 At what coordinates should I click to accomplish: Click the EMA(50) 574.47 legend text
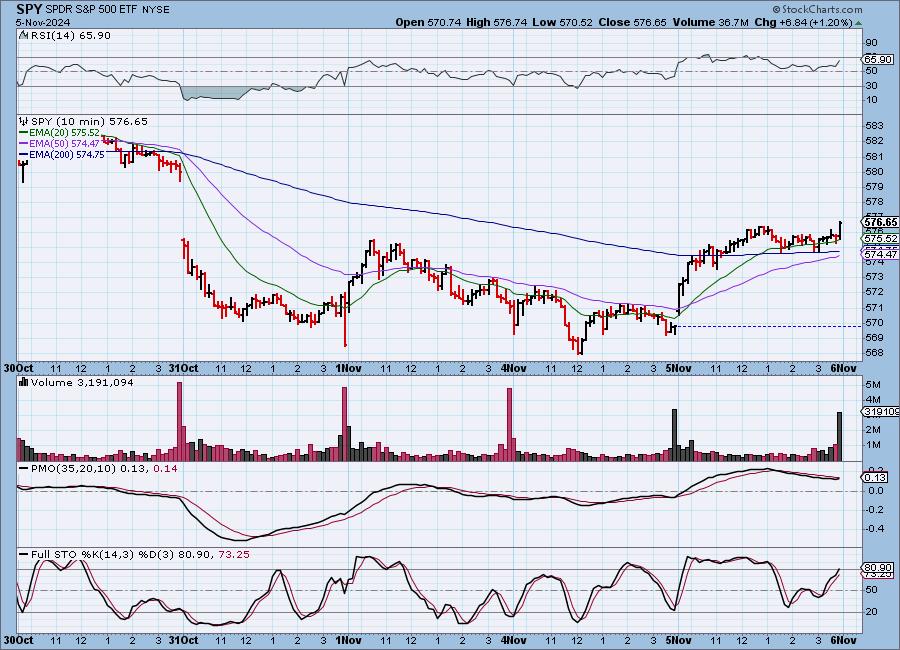point(64,144)
